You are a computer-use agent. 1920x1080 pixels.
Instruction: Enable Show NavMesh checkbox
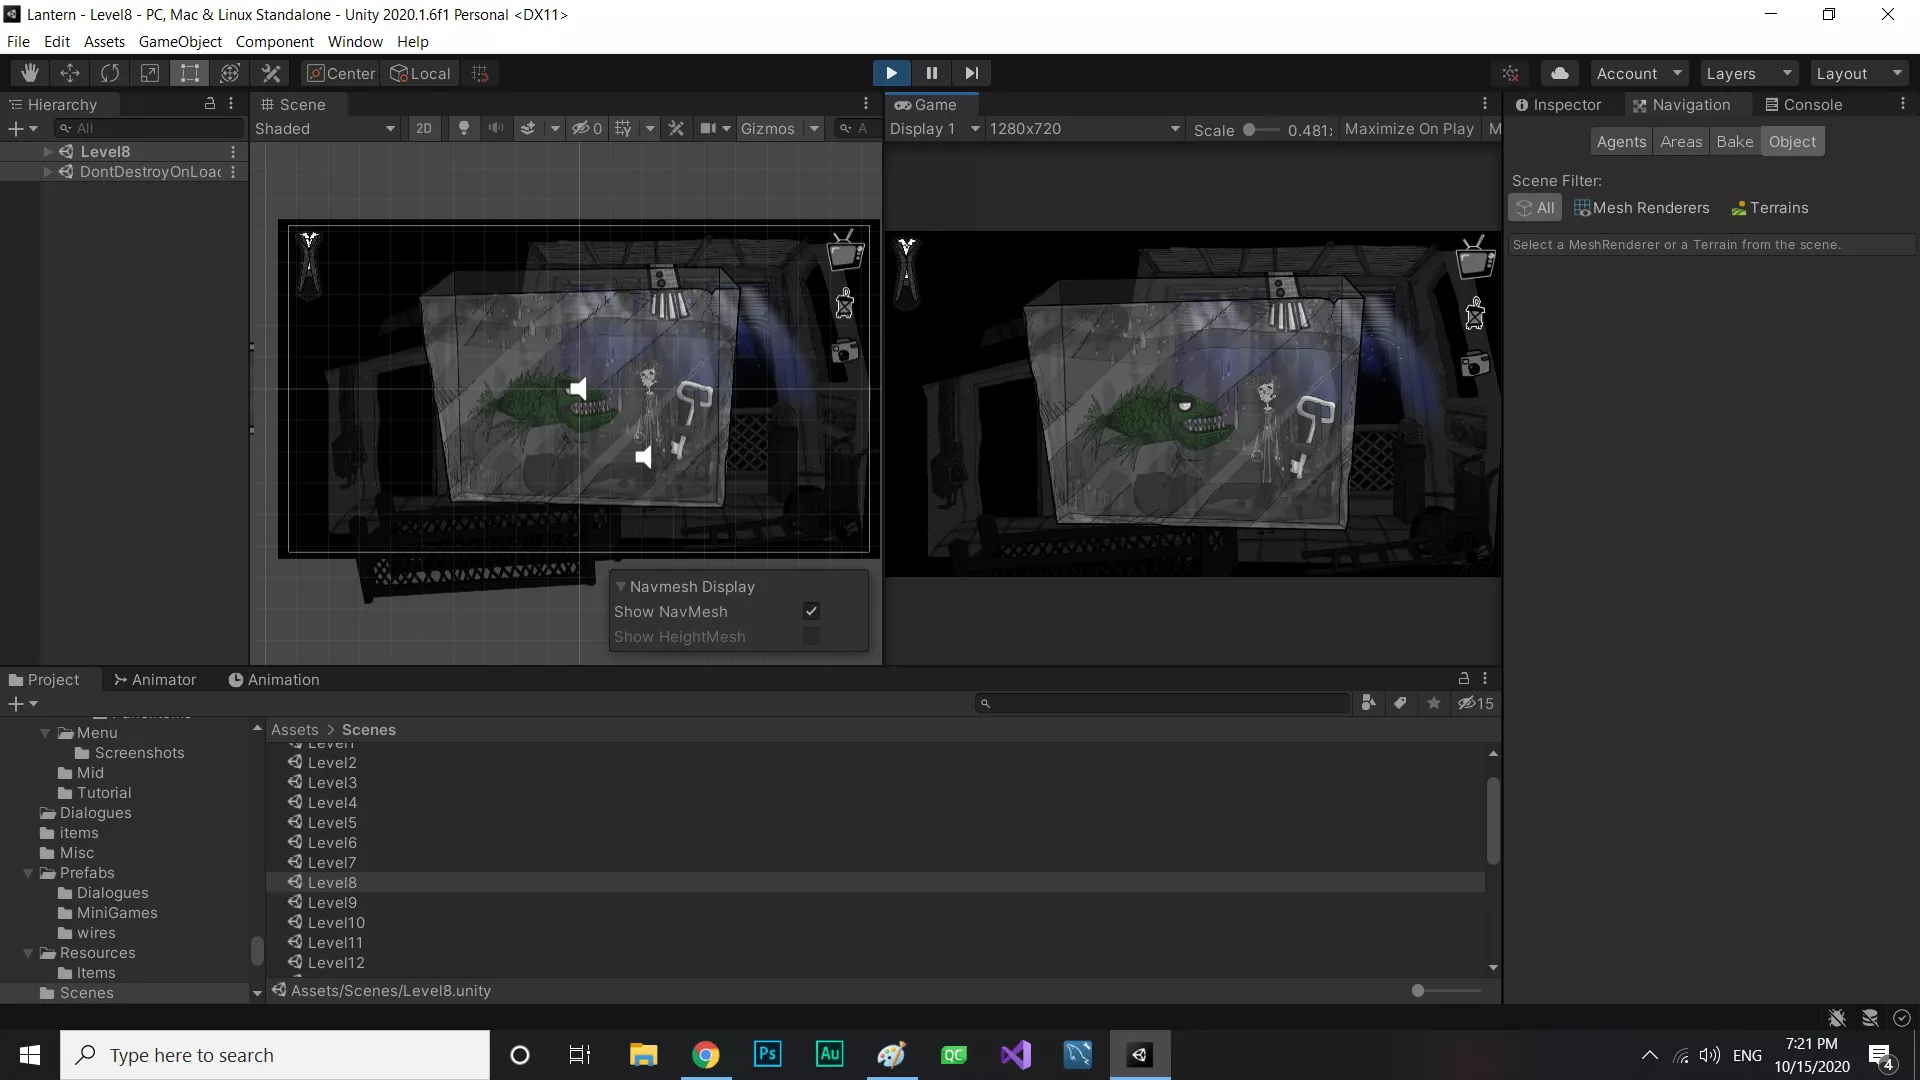[x=811, y=611]
